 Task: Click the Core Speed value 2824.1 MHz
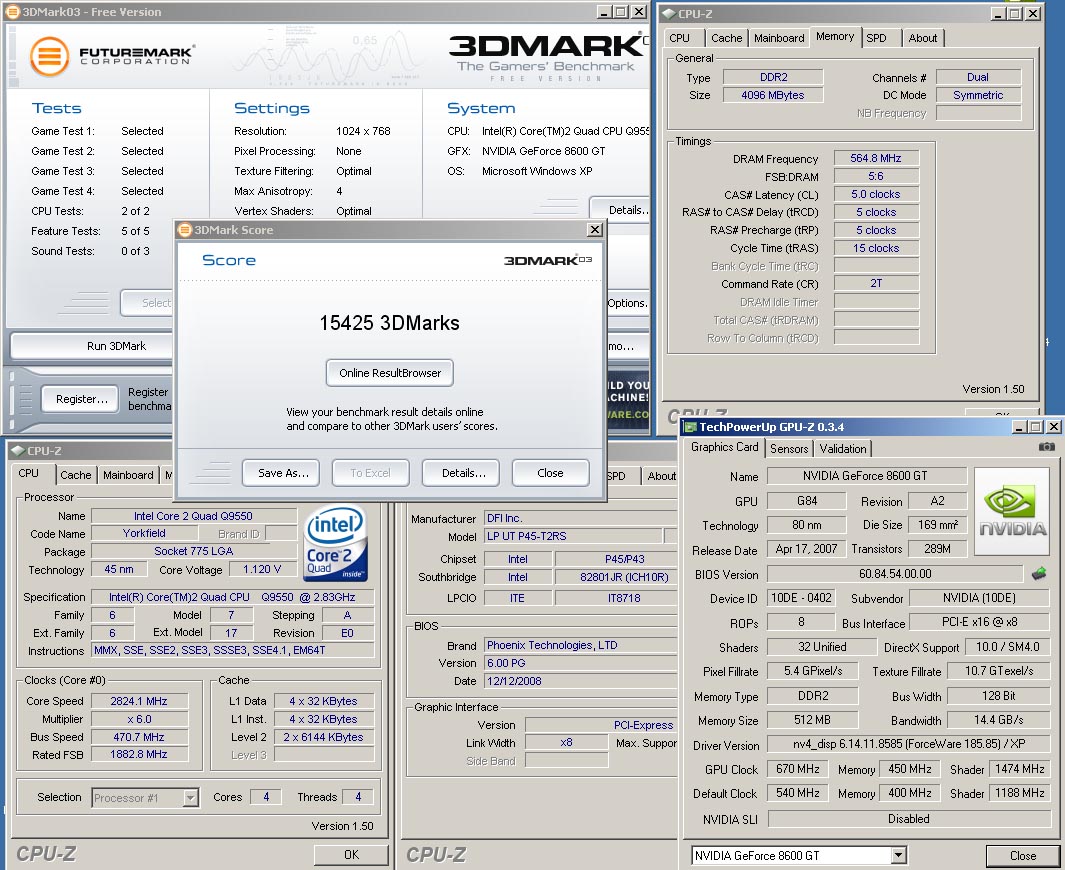(139, 701)
